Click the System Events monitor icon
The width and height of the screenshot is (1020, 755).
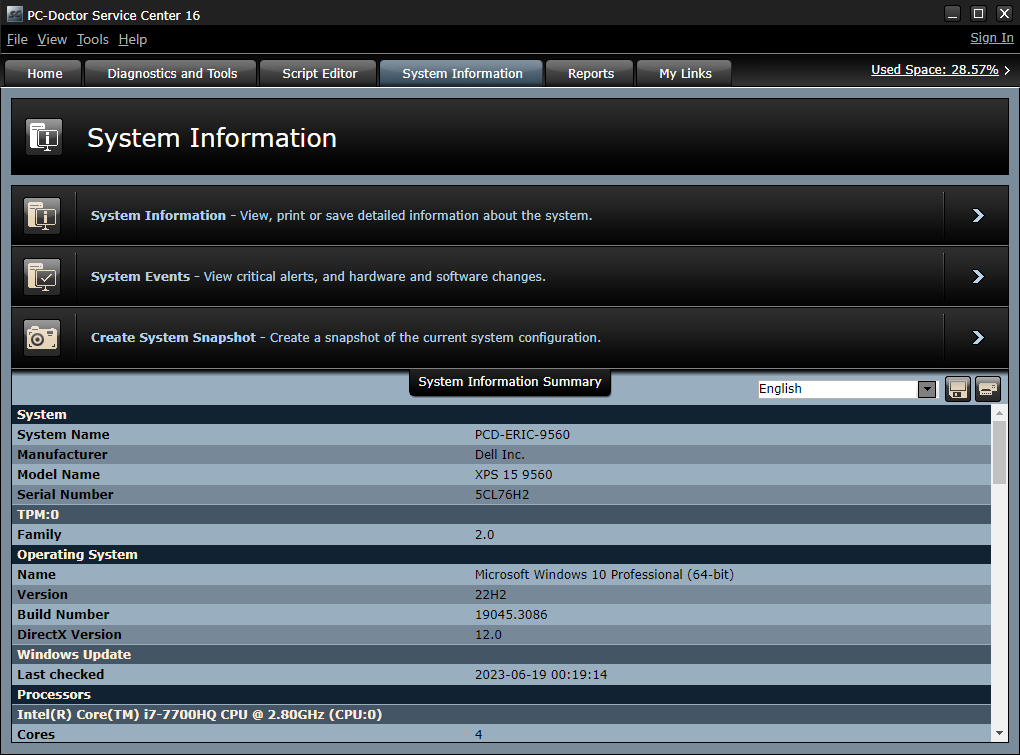pos(43,276)
